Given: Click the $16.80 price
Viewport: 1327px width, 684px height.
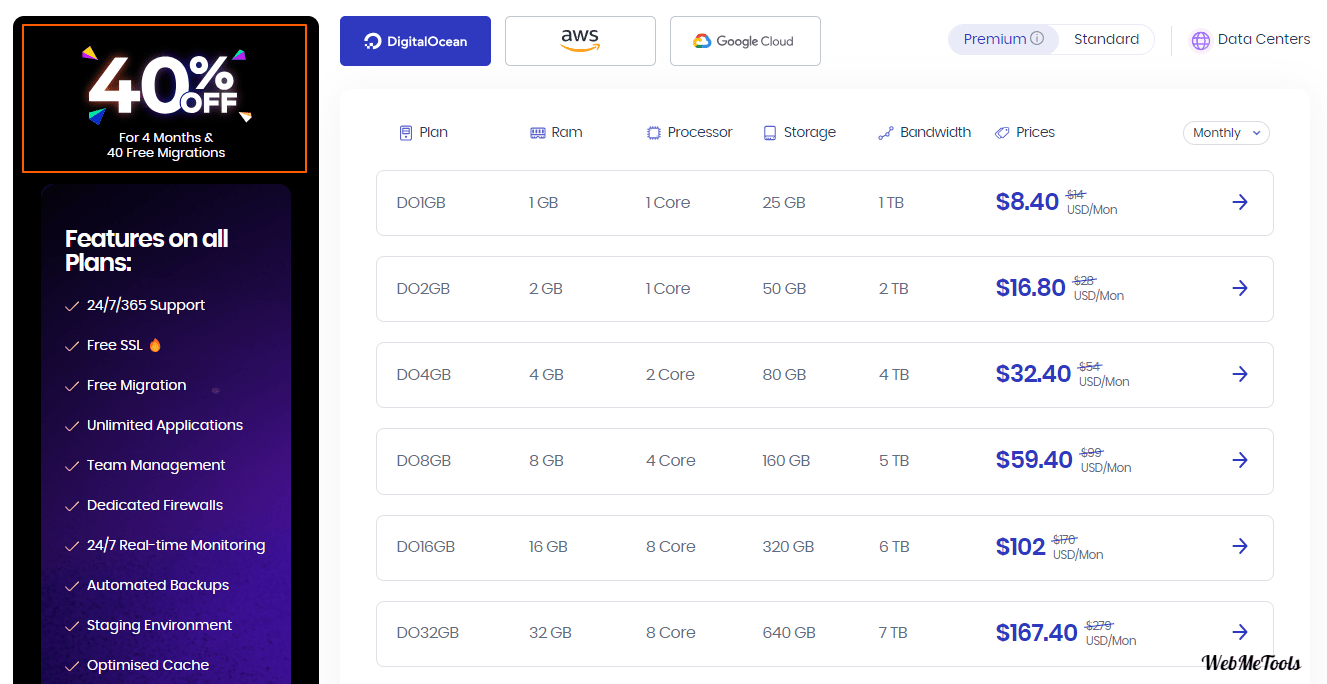Looking at the screenshot, I should tap(1031, 288).
